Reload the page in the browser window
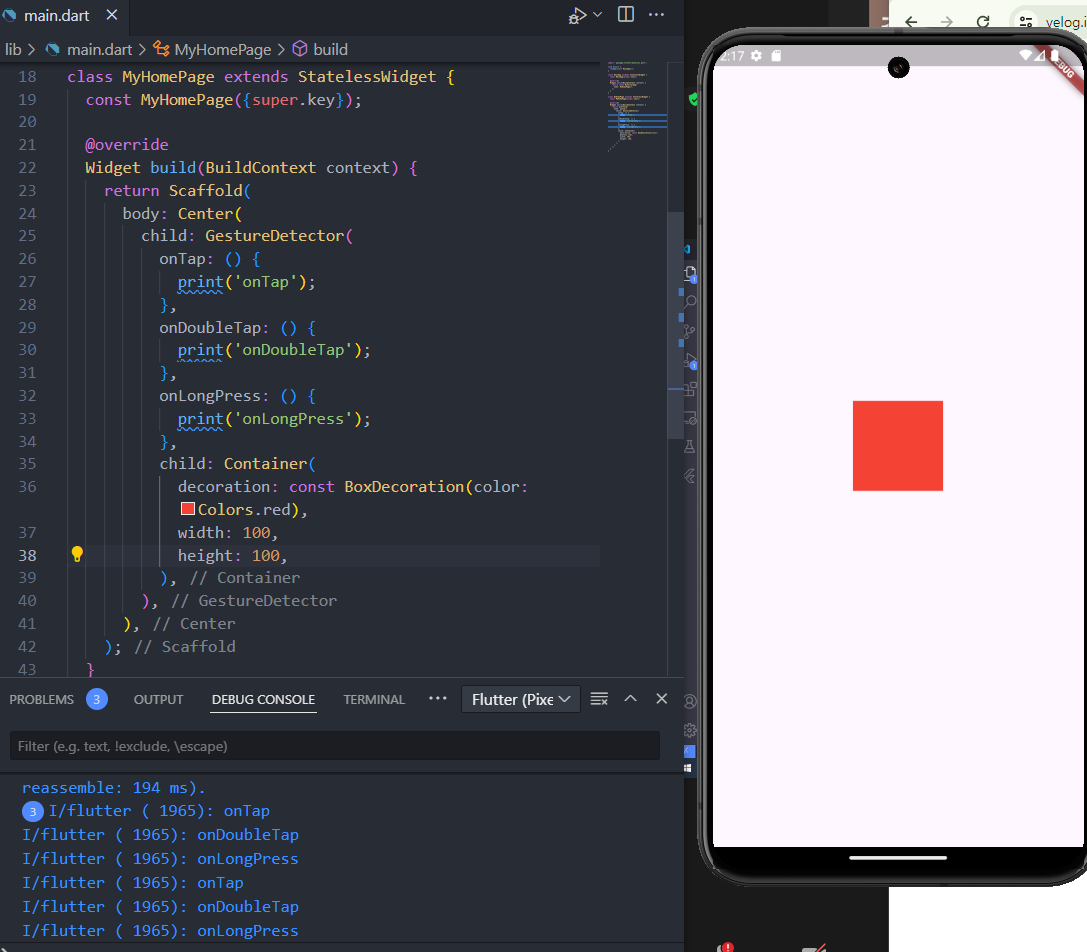The height and width of the screenshot is (952, 1087). pos(983,21)
